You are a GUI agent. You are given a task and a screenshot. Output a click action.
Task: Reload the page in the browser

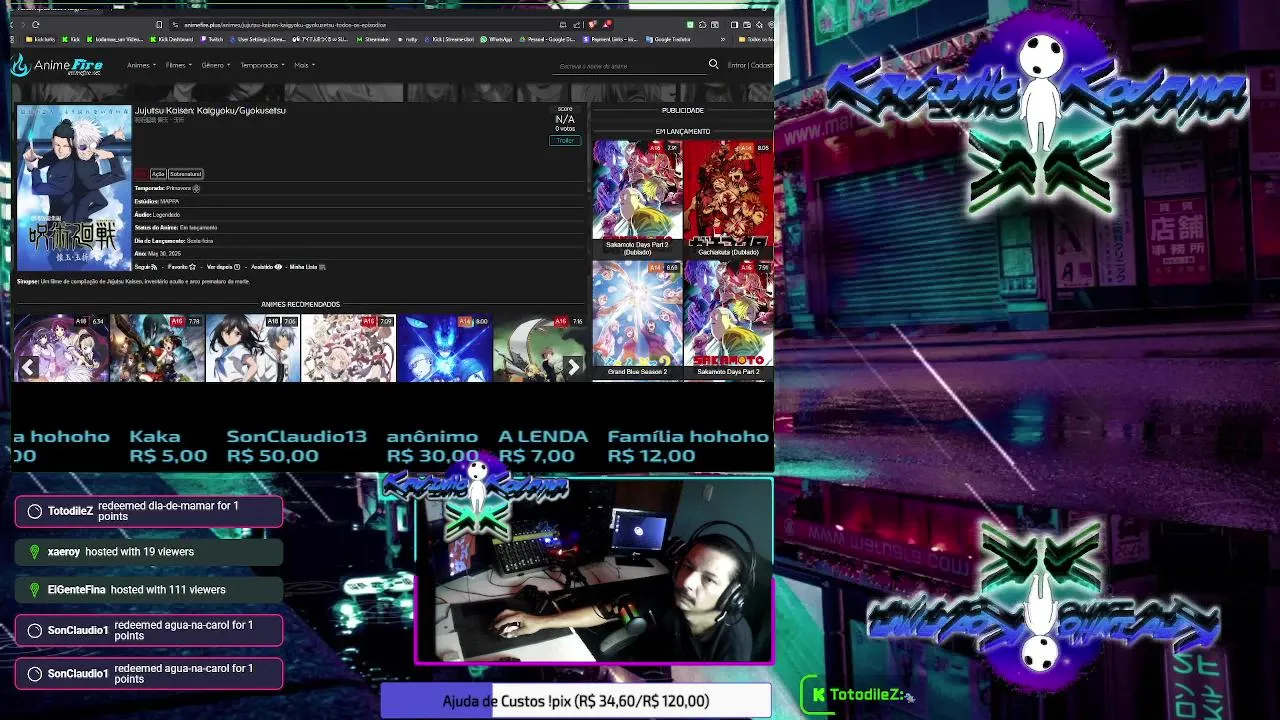tap(36, 24)
